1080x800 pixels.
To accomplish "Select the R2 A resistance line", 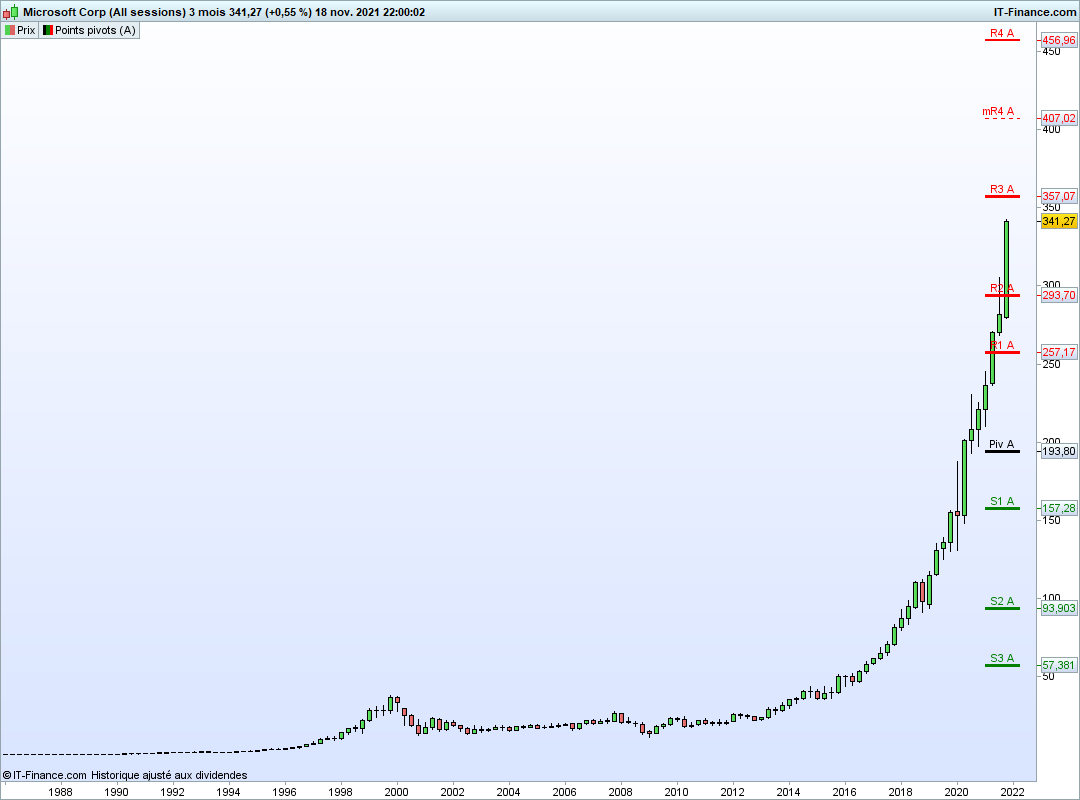I will [x=1002, y=295].
